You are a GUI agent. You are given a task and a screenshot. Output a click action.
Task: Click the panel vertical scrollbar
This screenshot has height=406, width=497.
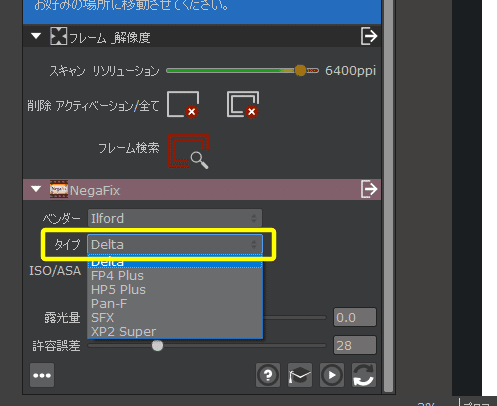(388, 196)
